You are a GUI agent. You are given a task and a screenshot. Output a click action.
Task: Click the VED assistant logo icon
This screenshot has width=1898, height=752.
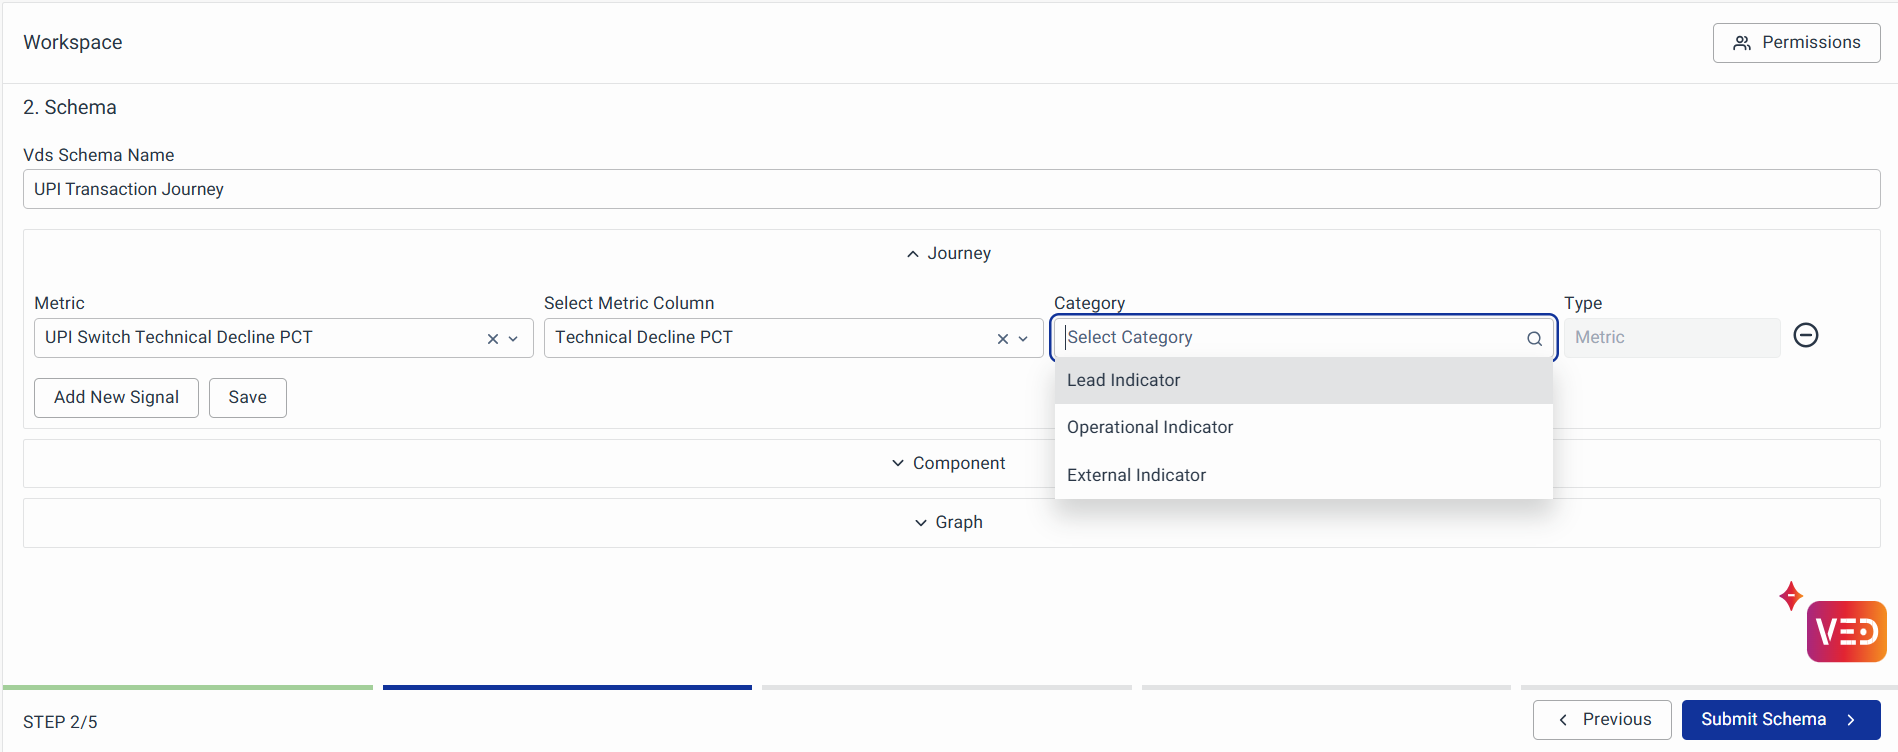click(1846, 631)
